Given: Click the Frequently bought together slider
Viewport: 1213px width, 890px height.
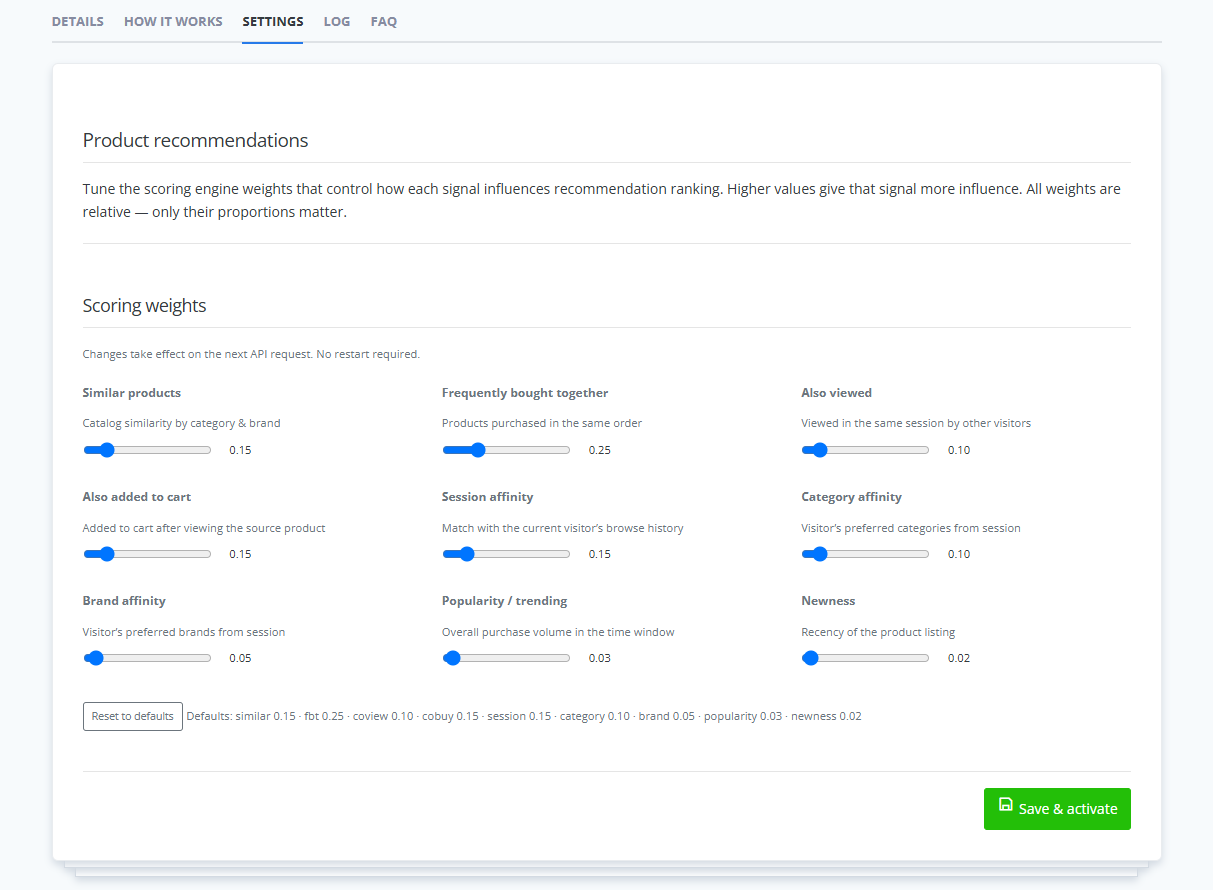Looking at the screenshot, I should [506, 450].
